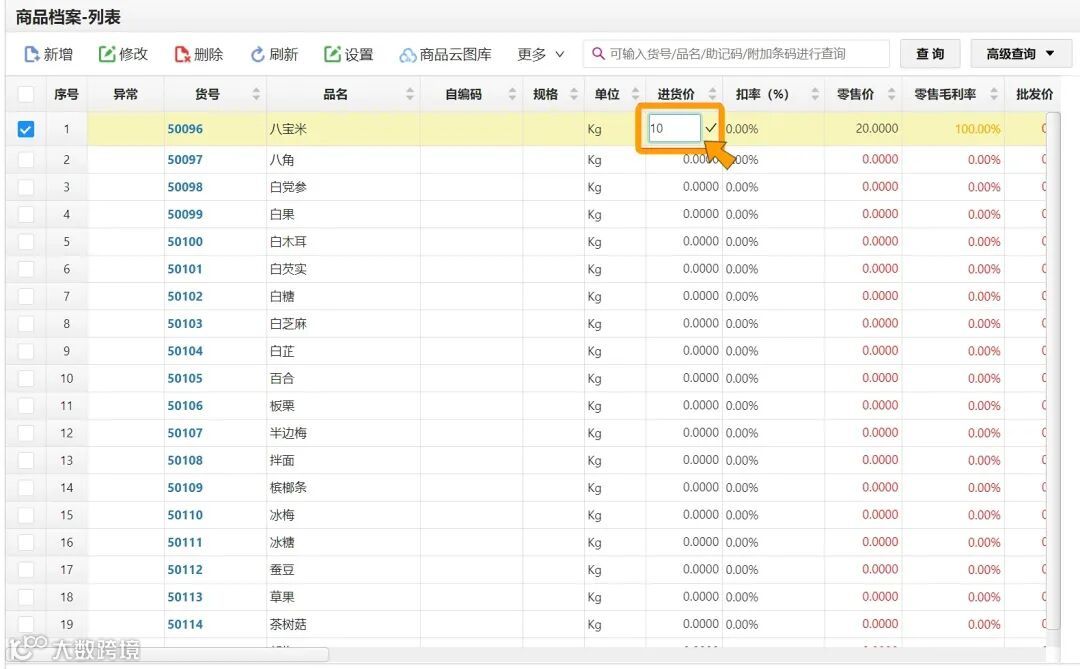Open the 高级查询 dropdown
Screen dimensions: 1080x669
pos(1021,54)
